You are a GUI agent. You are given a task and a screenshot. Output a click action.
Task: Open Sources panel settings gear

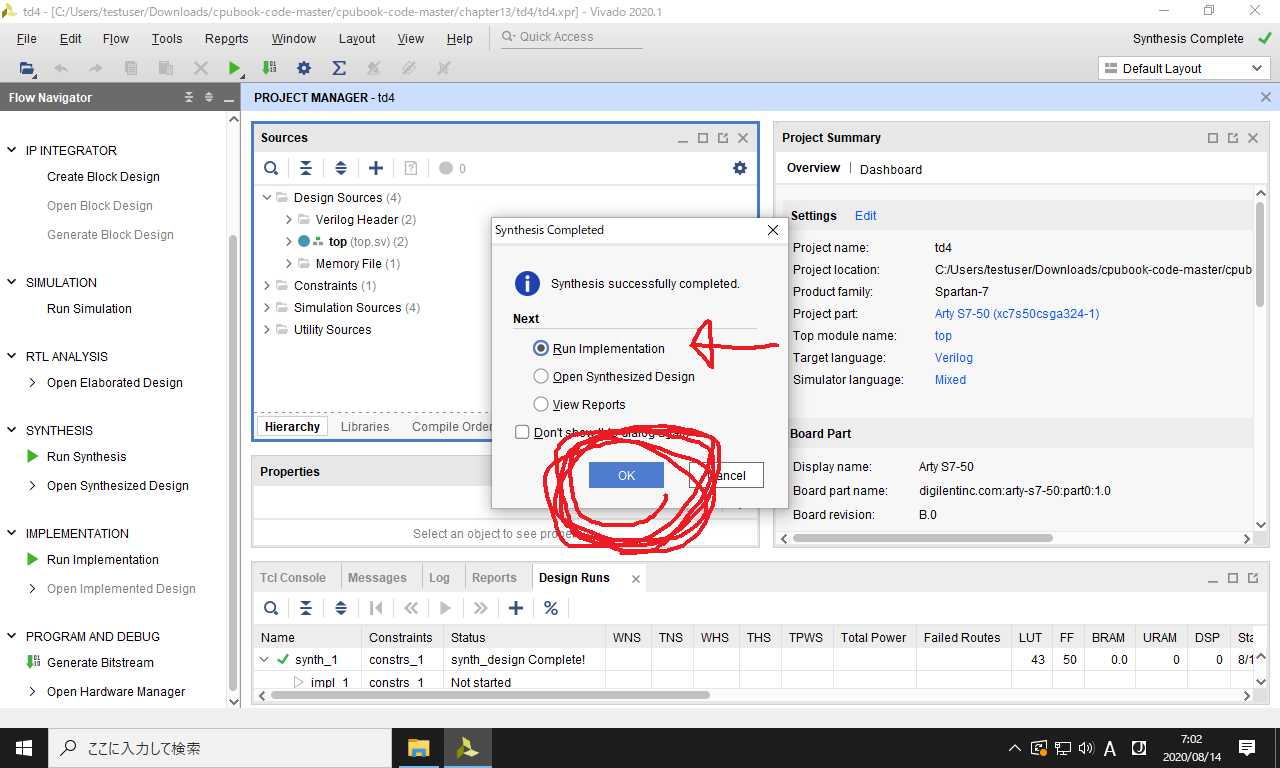tap(740, 168)
